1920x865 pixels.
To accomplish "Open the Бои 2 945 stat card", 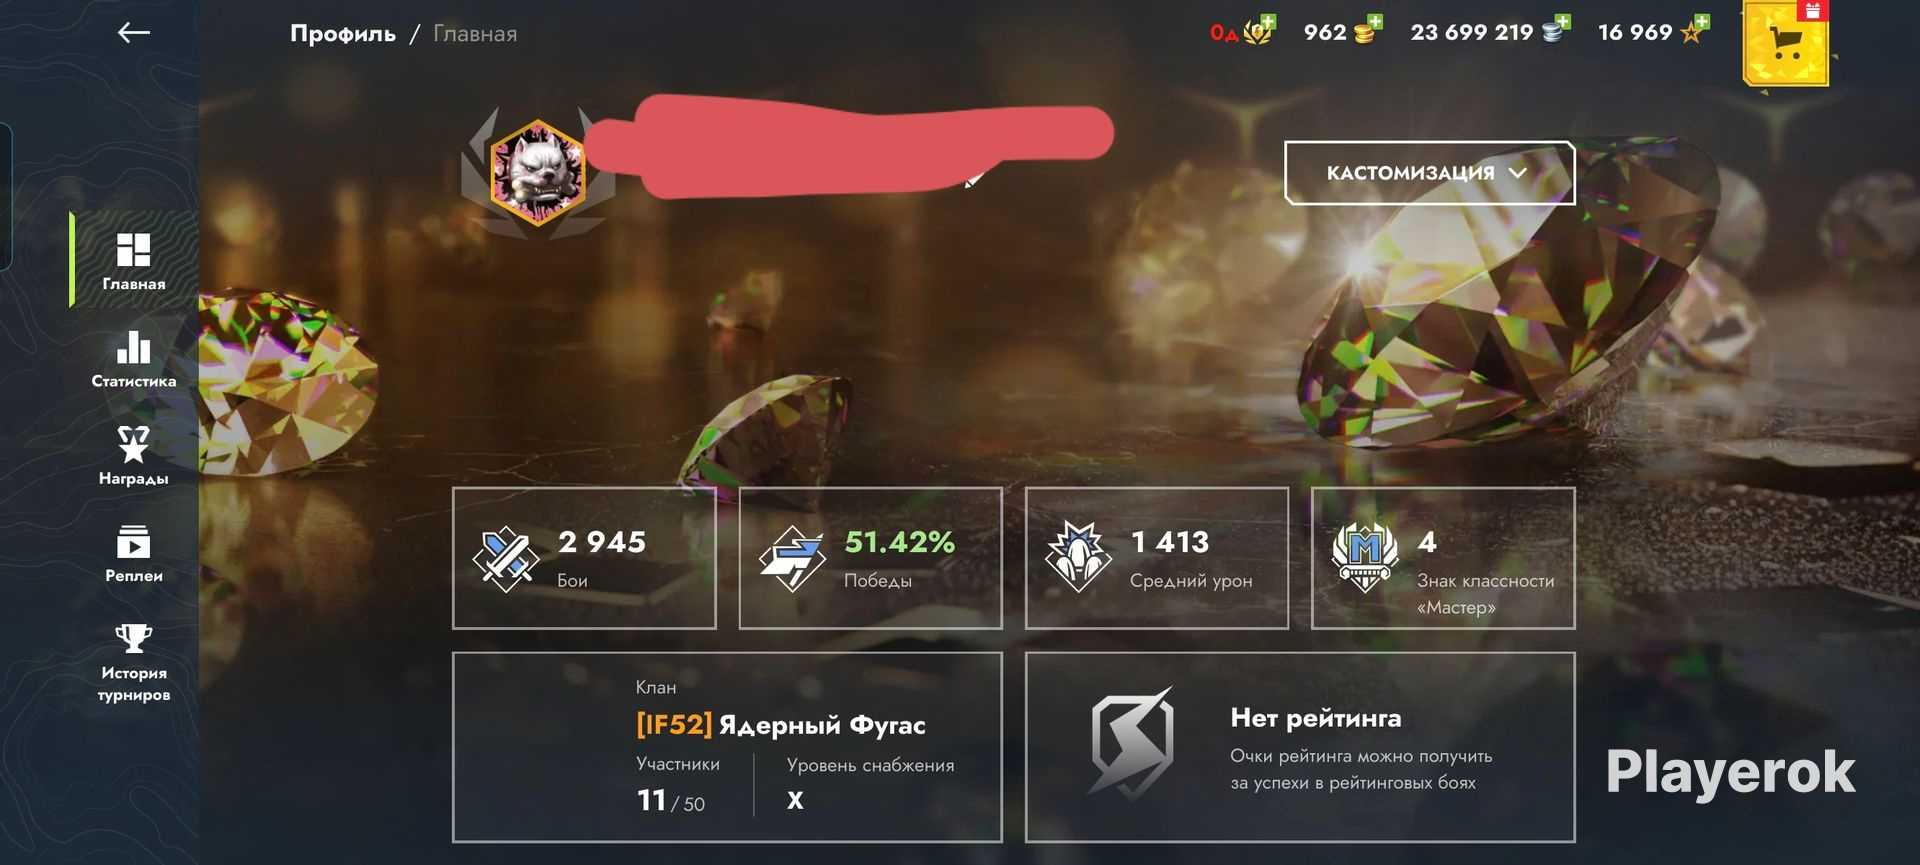I will pyautogui.click(x=584, y=558).
